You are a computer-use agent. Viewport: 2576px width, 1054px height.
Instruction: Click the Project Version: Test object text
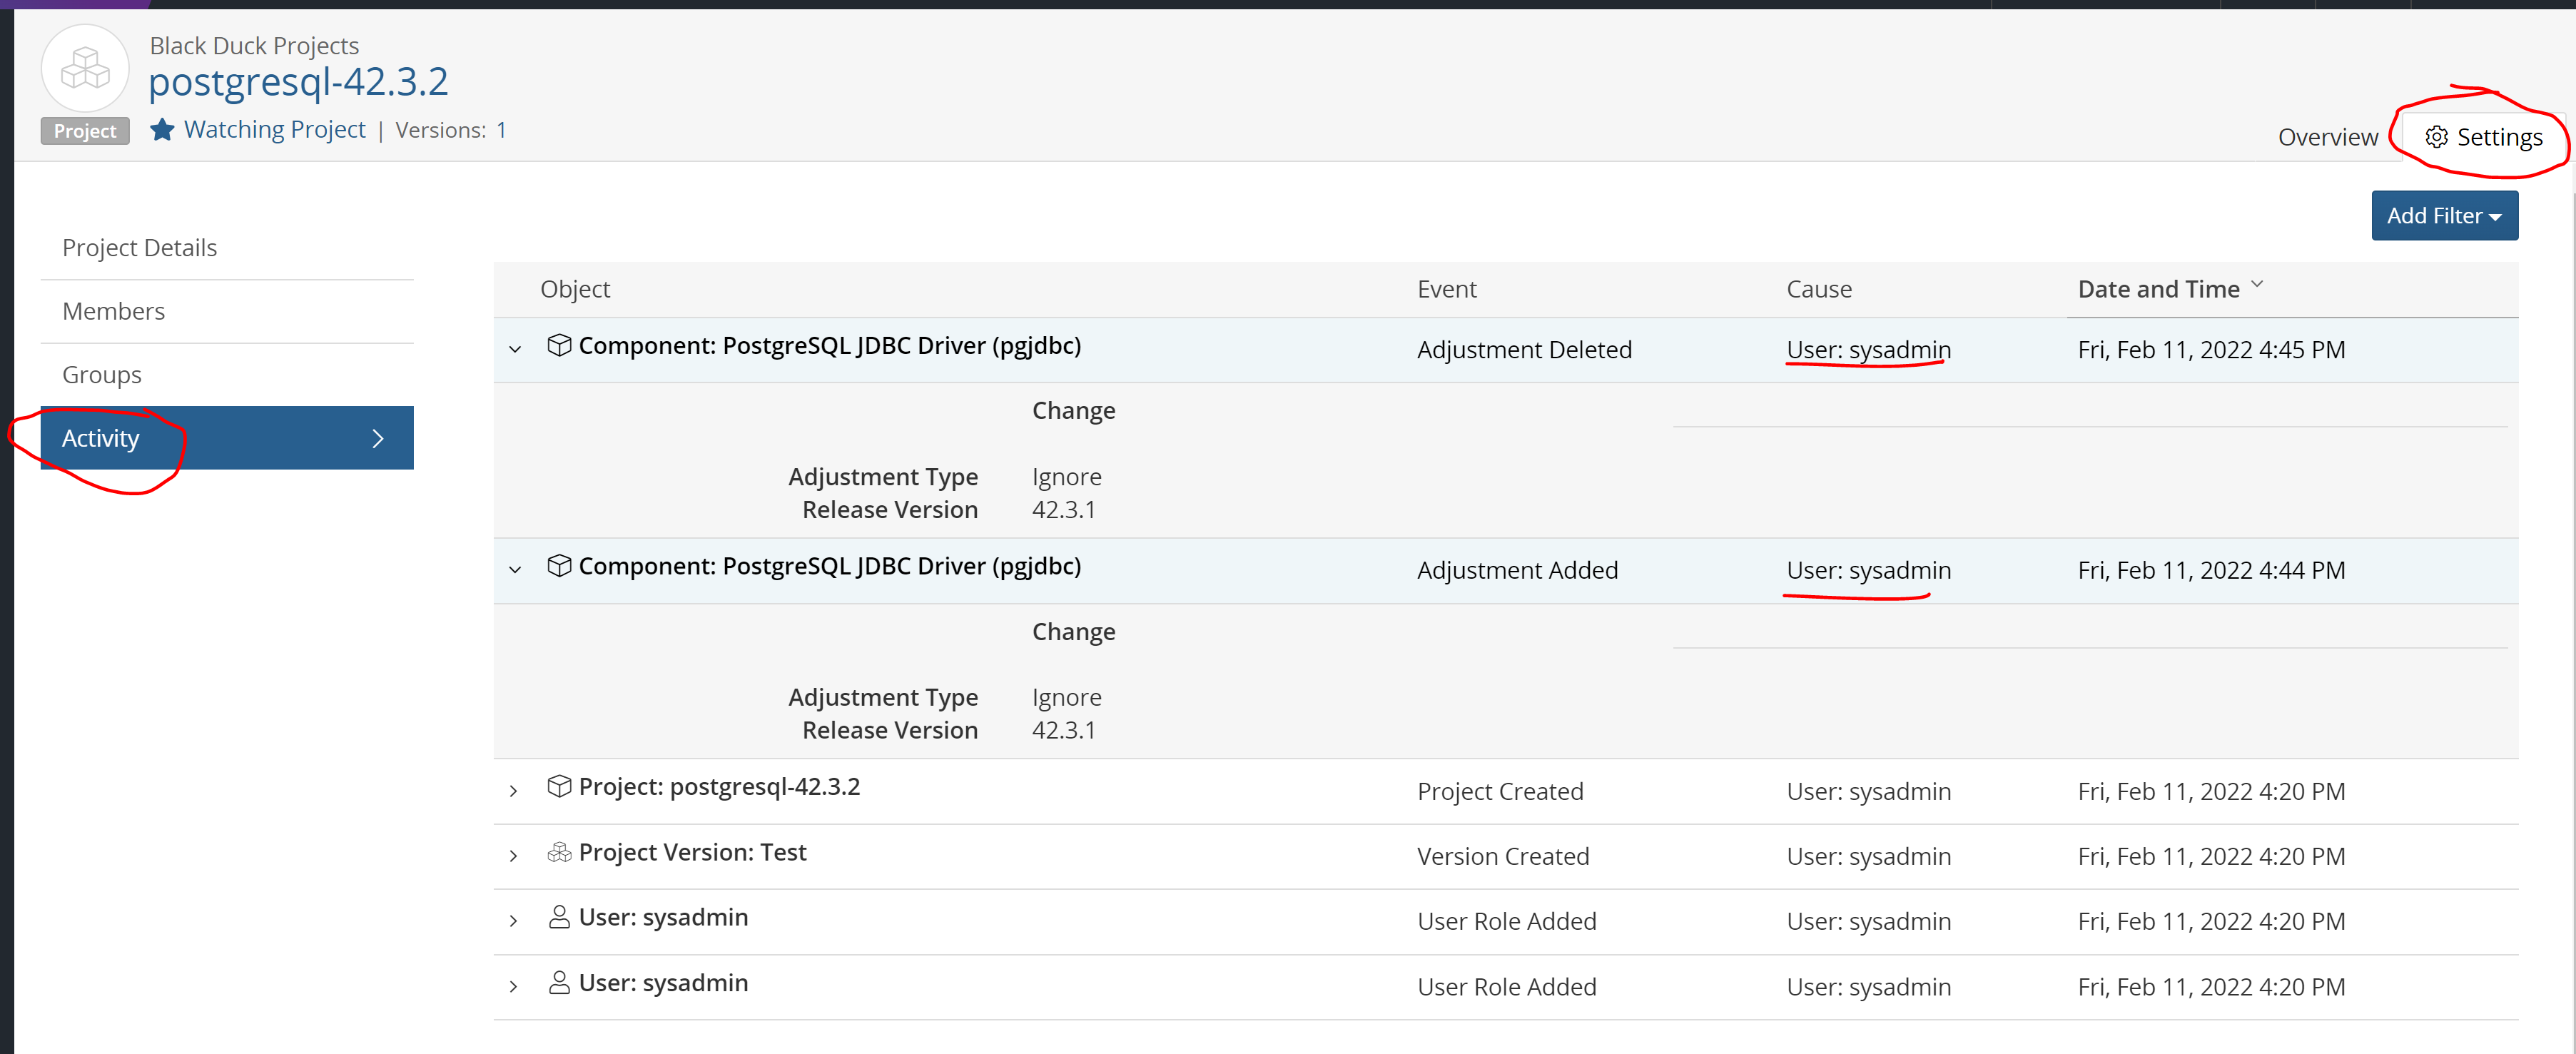click(x=692, y=852)
